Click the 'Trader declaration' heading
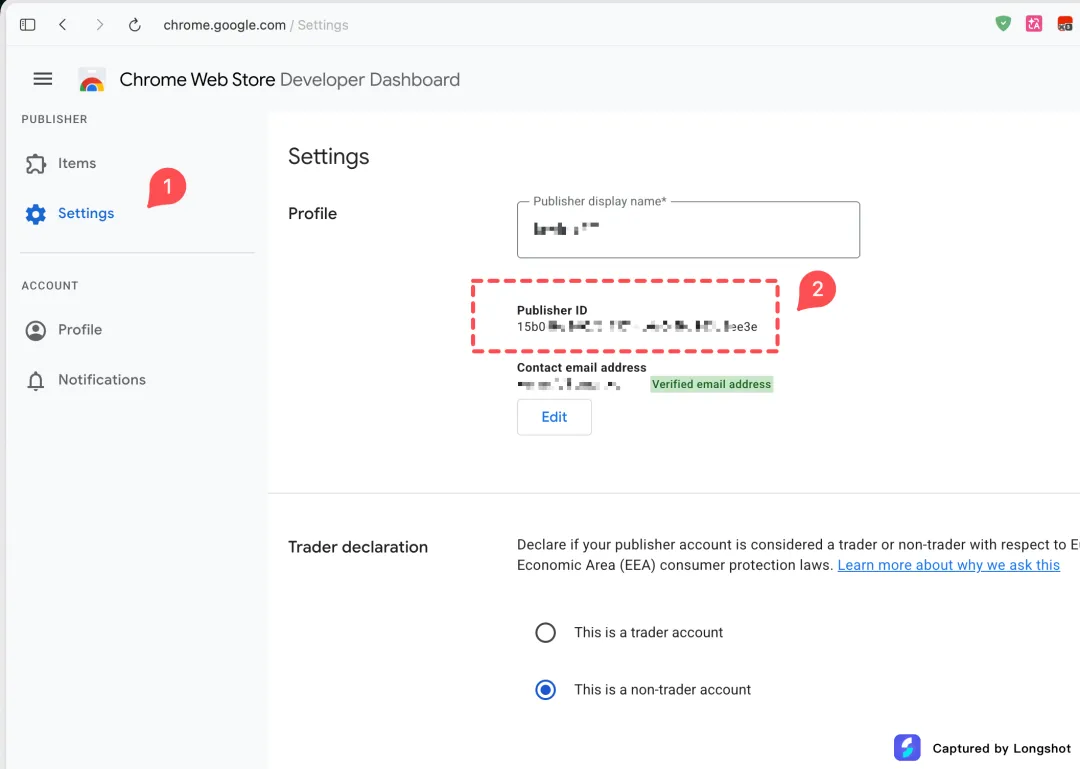Viewport: 1080px width, 769px height. 357,547
